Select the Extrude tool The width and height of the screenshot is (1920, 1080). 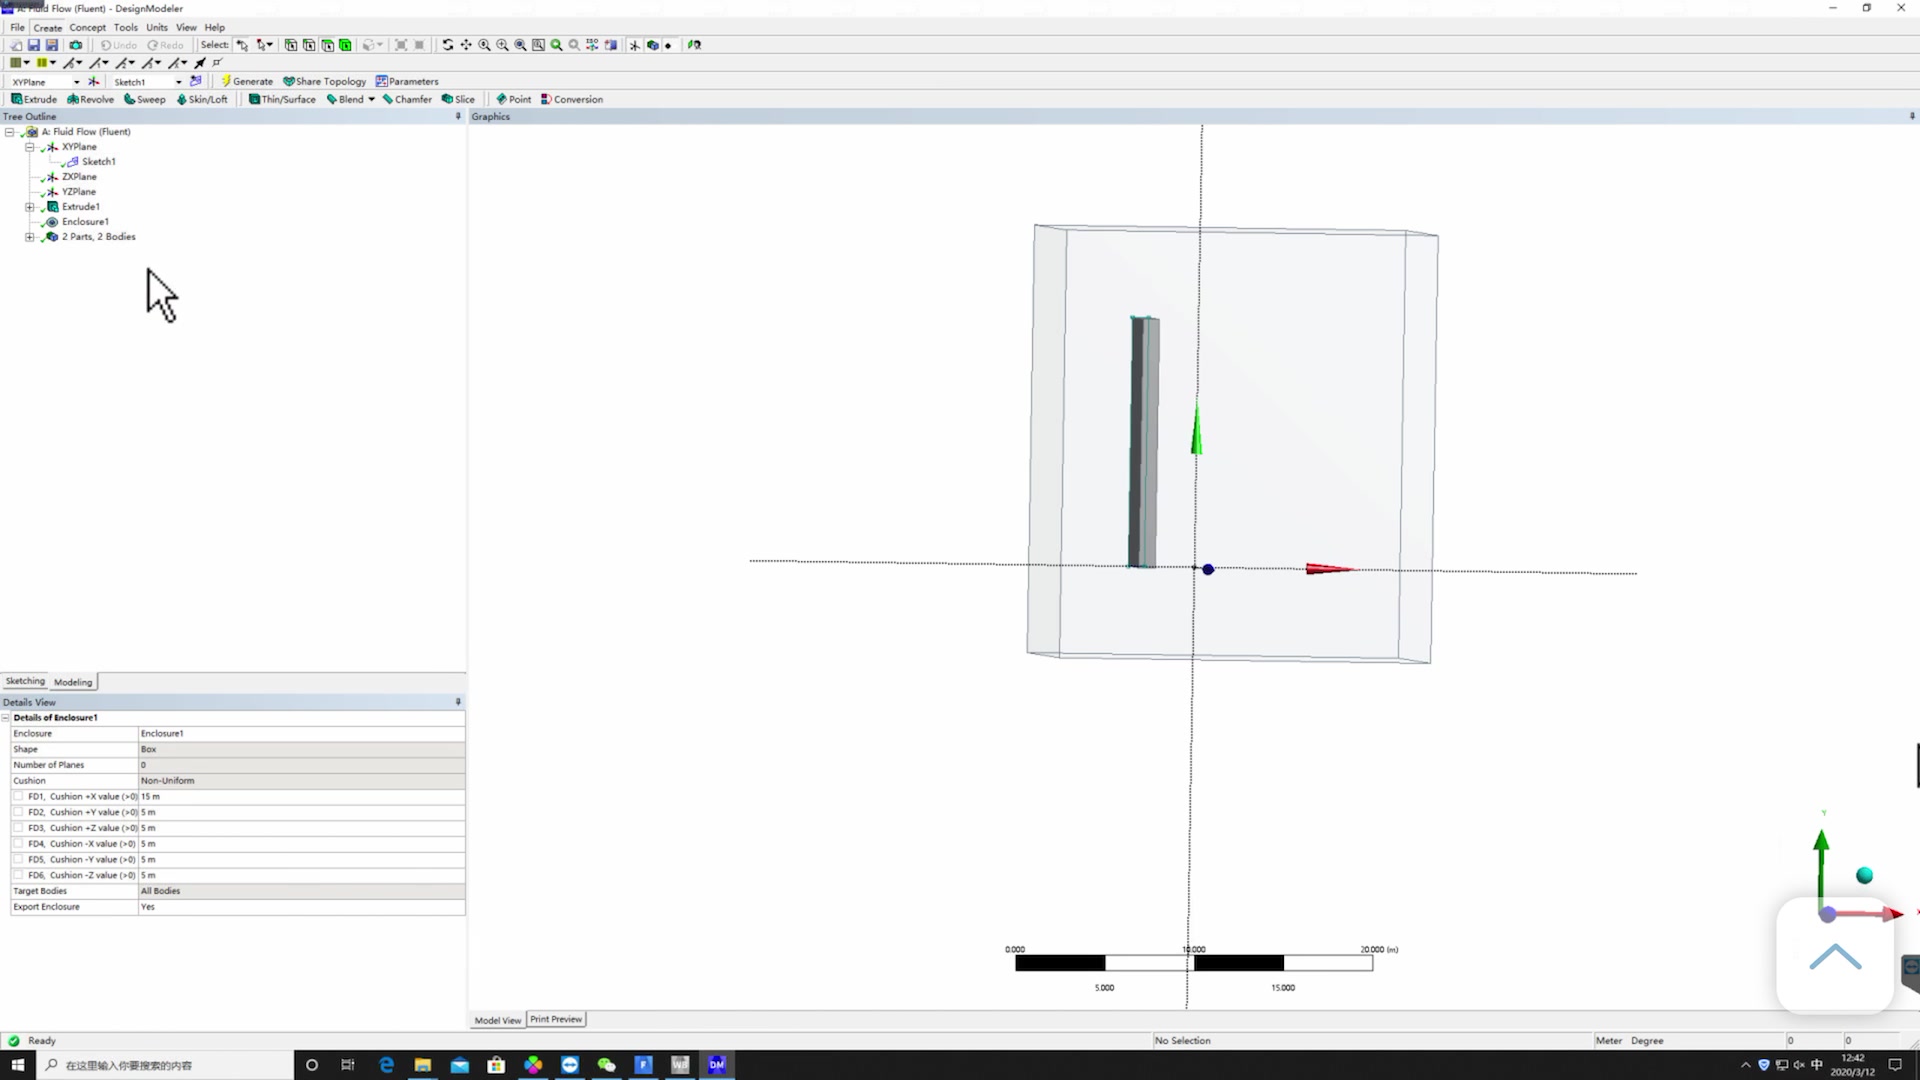[x=34, y=99]
